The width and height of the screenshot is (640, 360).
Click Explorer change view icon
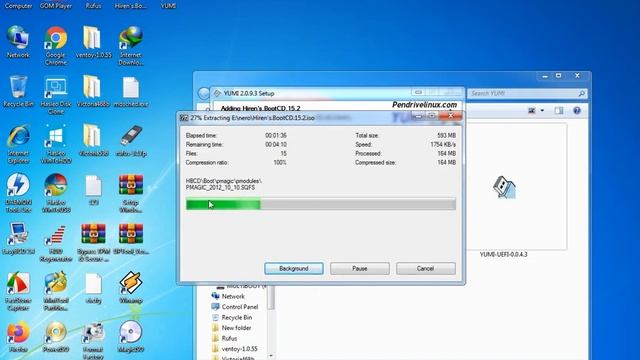click(531, 111)
